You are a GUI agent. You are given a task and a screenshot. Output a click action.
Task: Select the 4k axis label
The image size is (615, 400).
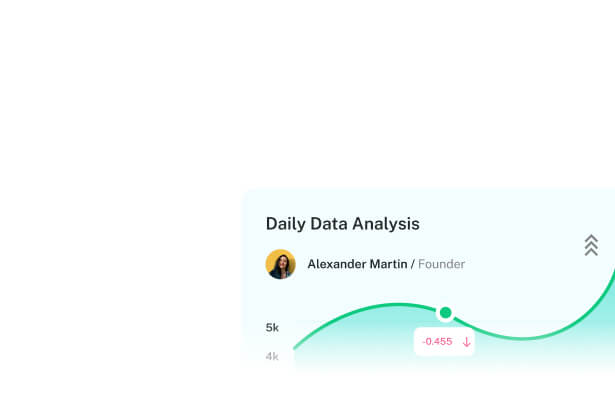point(272,356)
